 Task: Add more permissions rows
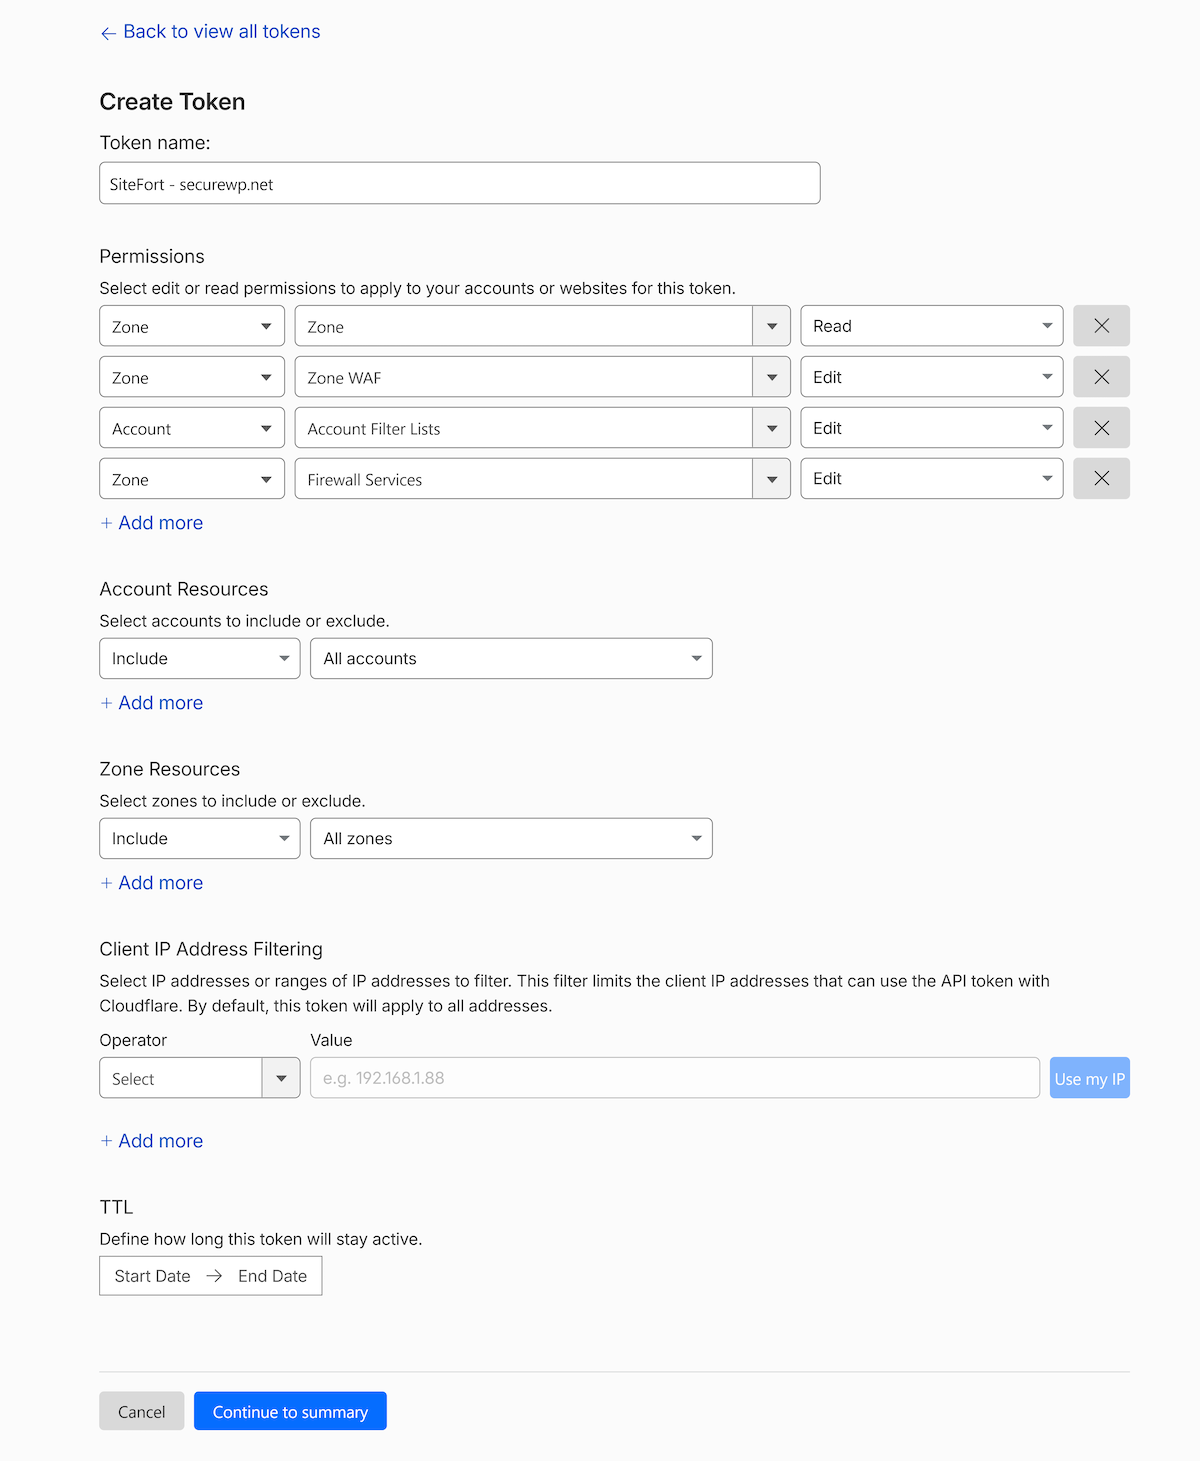point(152,523)
